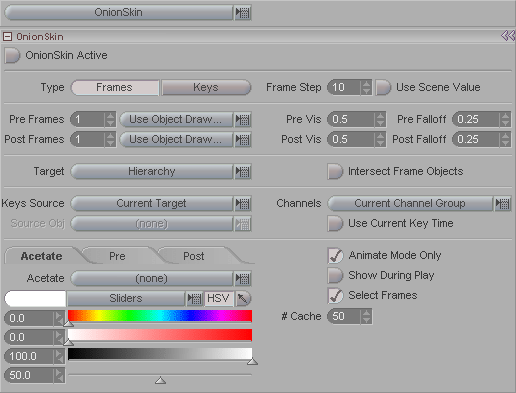Click the popup icon next to the Acetate dropdown
This screenshot has height=393, width=516.
click(243, 279)
